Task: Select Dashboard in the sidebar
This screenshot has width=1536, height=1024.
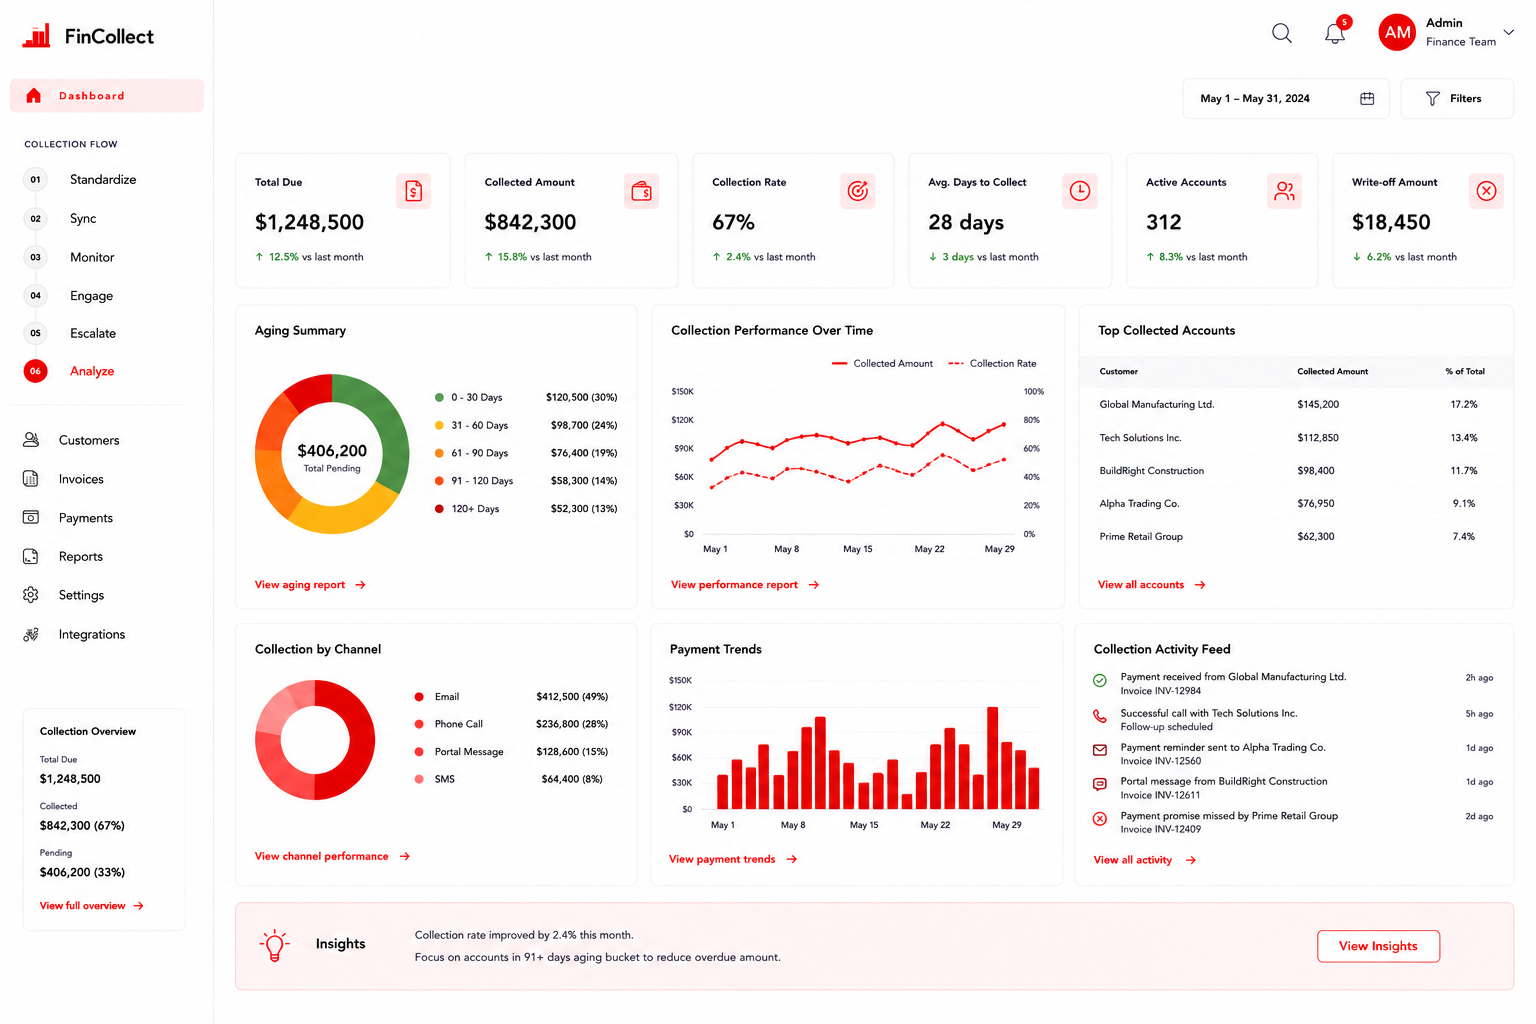Action: pos(107,96)
